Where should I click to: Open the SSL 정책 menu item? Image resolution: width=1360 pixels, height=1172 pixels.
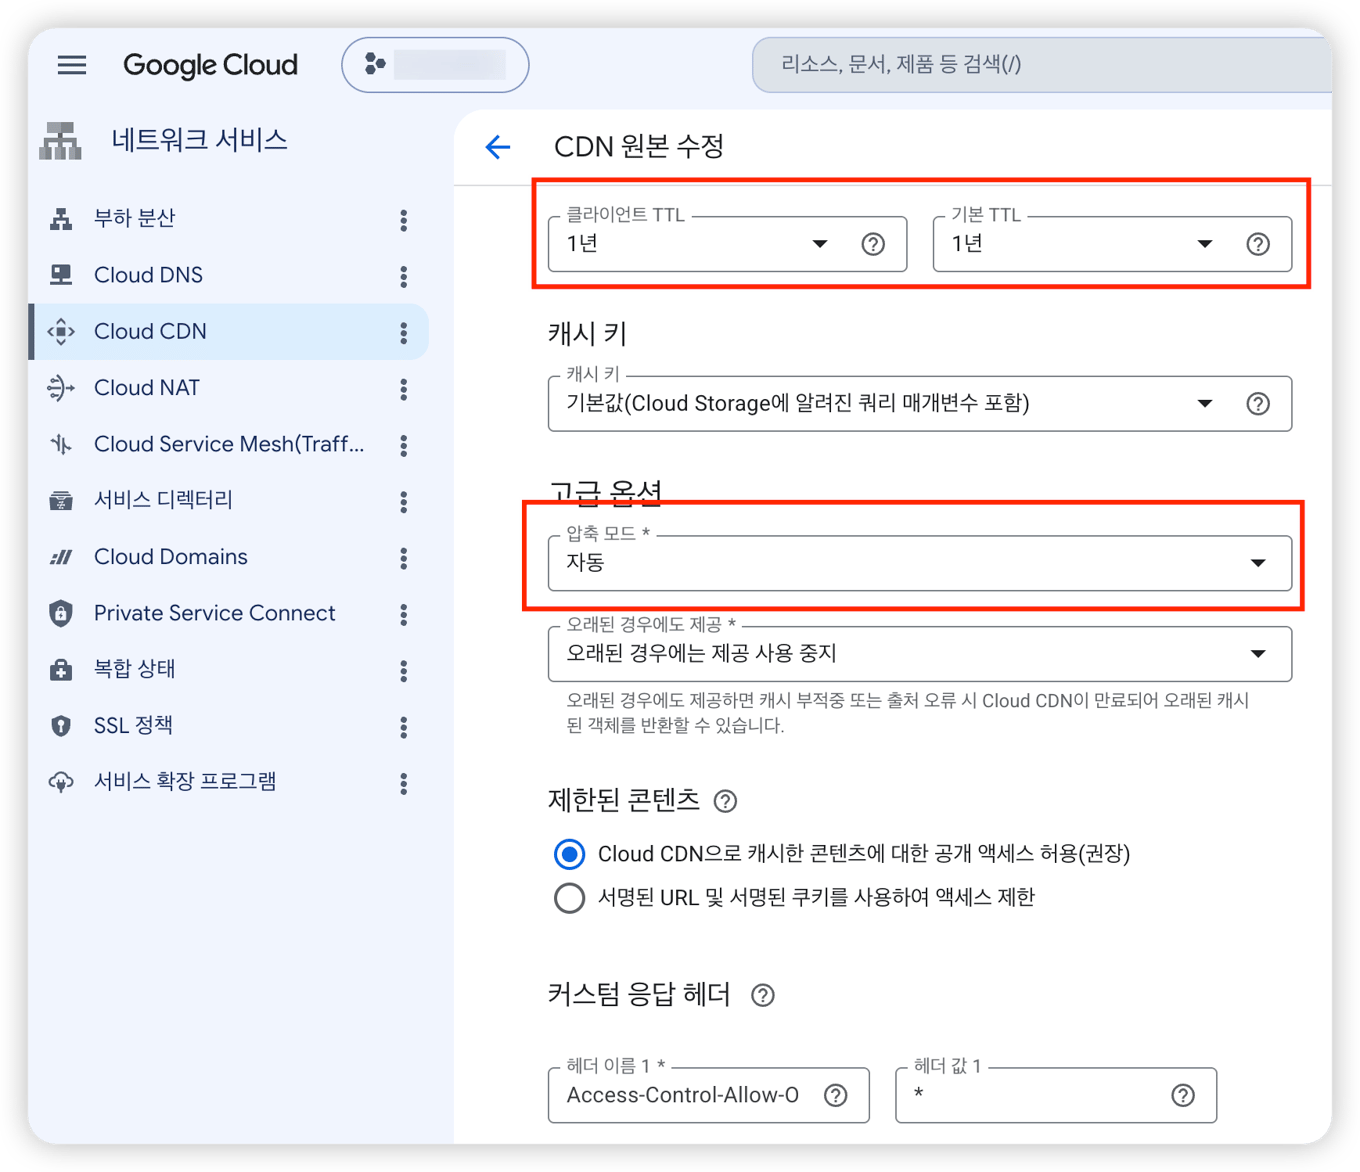(133, 725)
